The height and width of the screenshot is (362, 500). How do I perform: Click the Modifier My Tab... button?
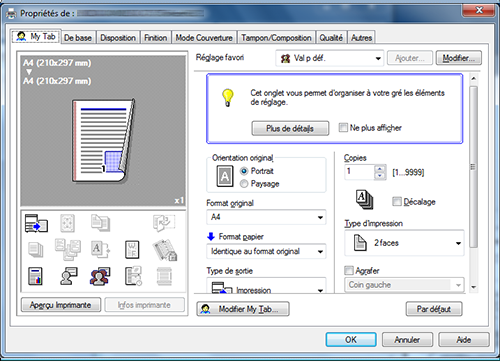pos(243,309)
